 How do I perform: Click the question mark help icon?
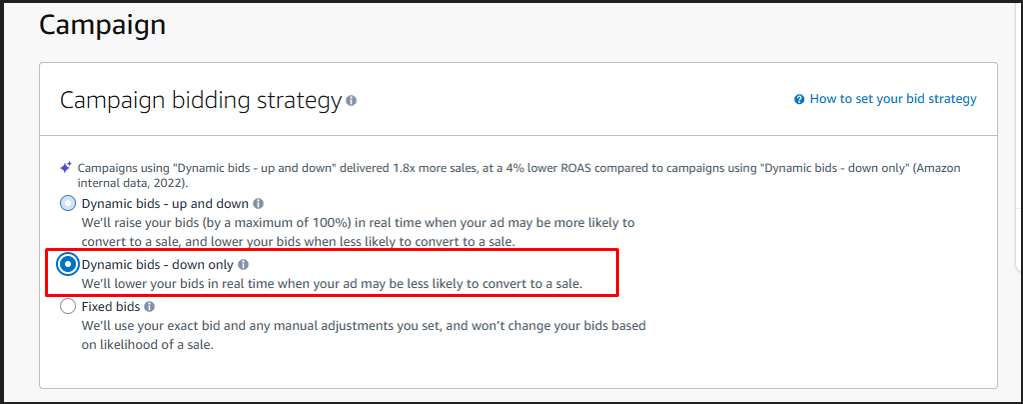click(799, 99)
